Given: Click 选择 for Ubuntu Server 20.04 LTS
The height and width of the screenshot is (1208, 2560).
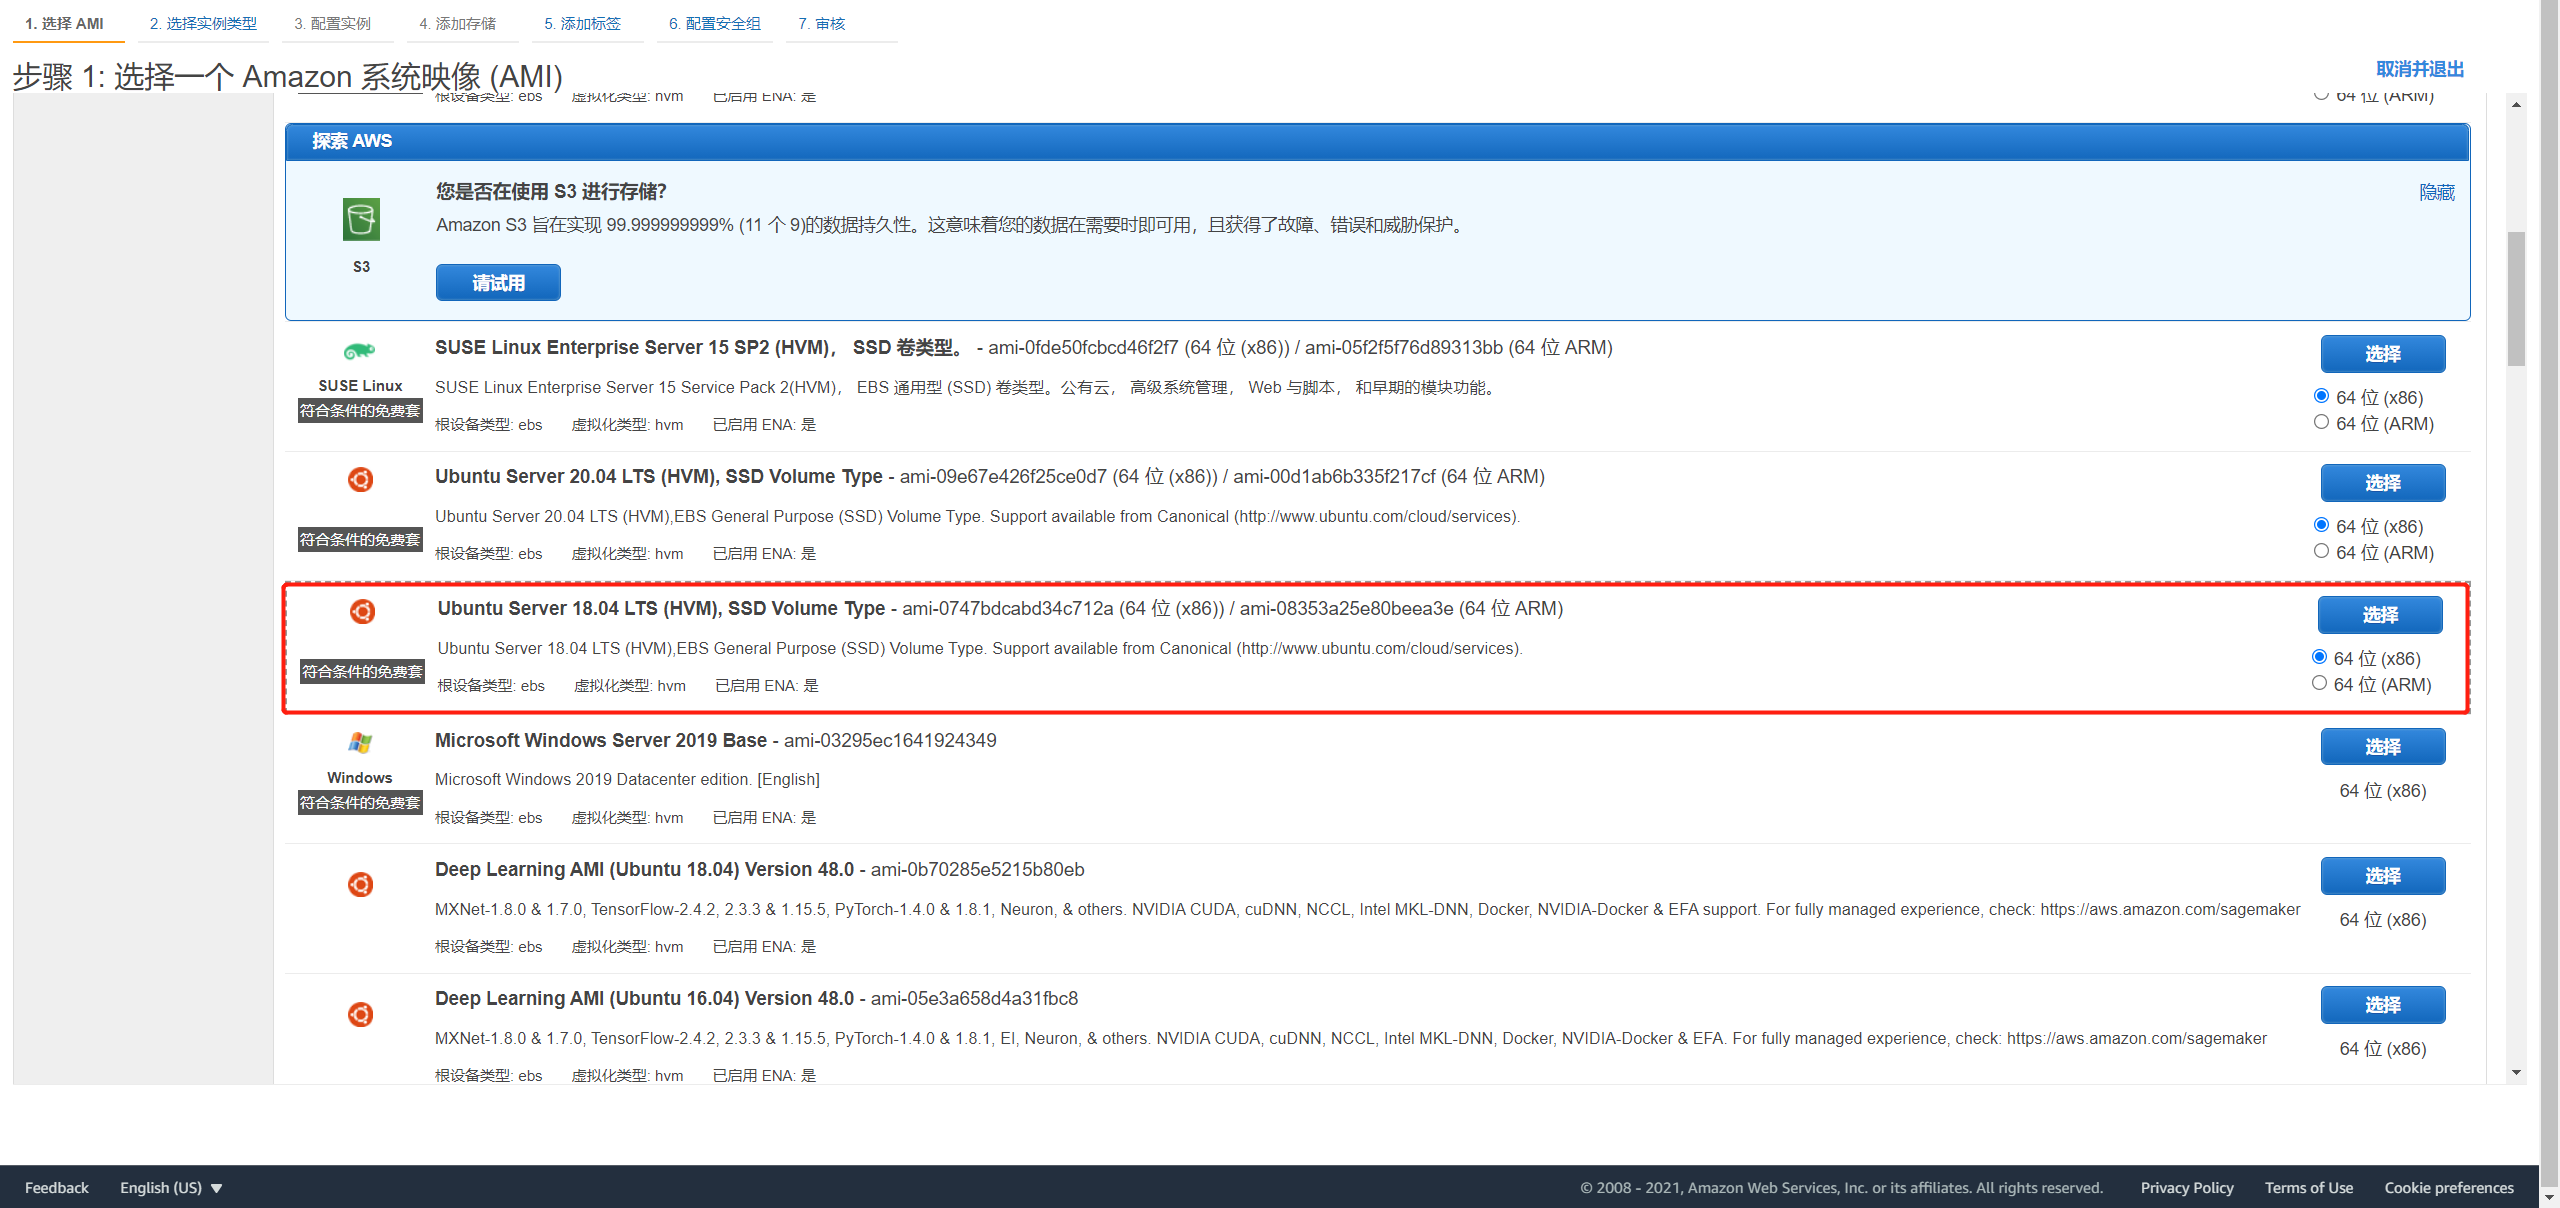Looking at the screenshot, I should click(2383, 483).
